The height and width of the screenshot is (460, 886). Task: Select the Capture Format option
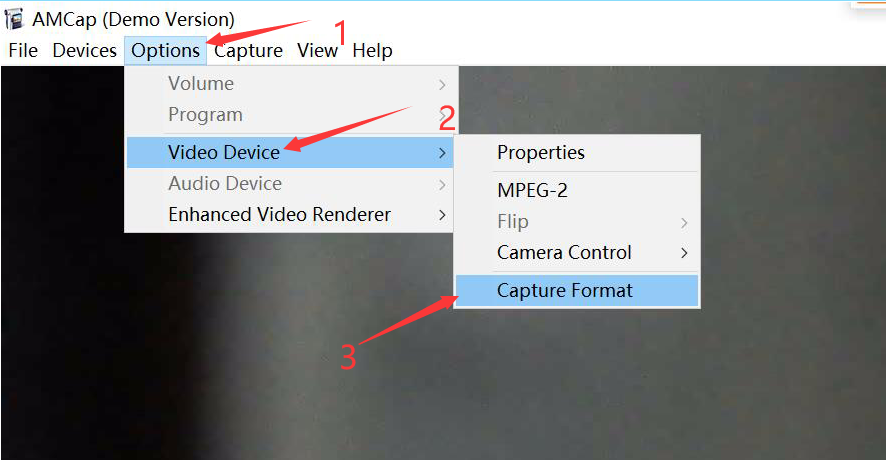pyautogui.click(x=577, y=290)
